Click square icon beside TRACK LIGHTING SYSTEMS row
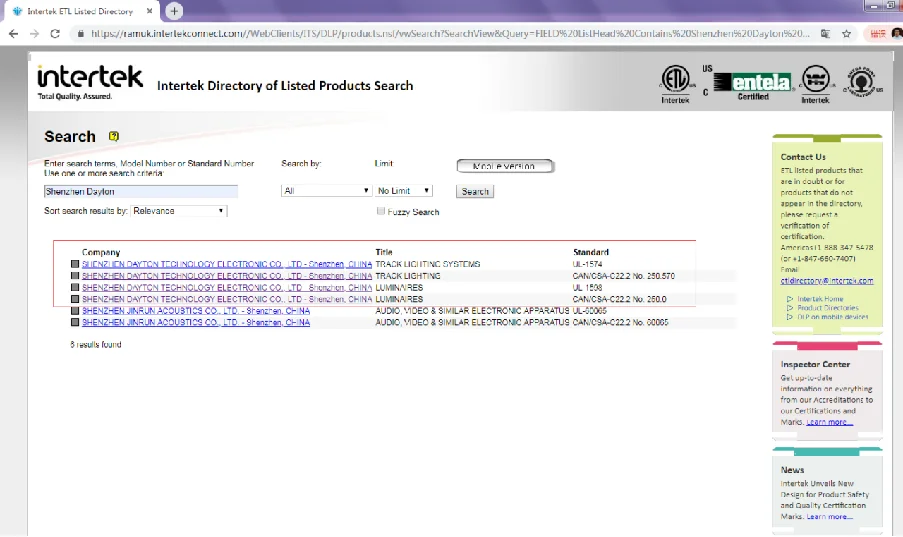The height and width of the screenshot is (537, 903). click(75, 264)
